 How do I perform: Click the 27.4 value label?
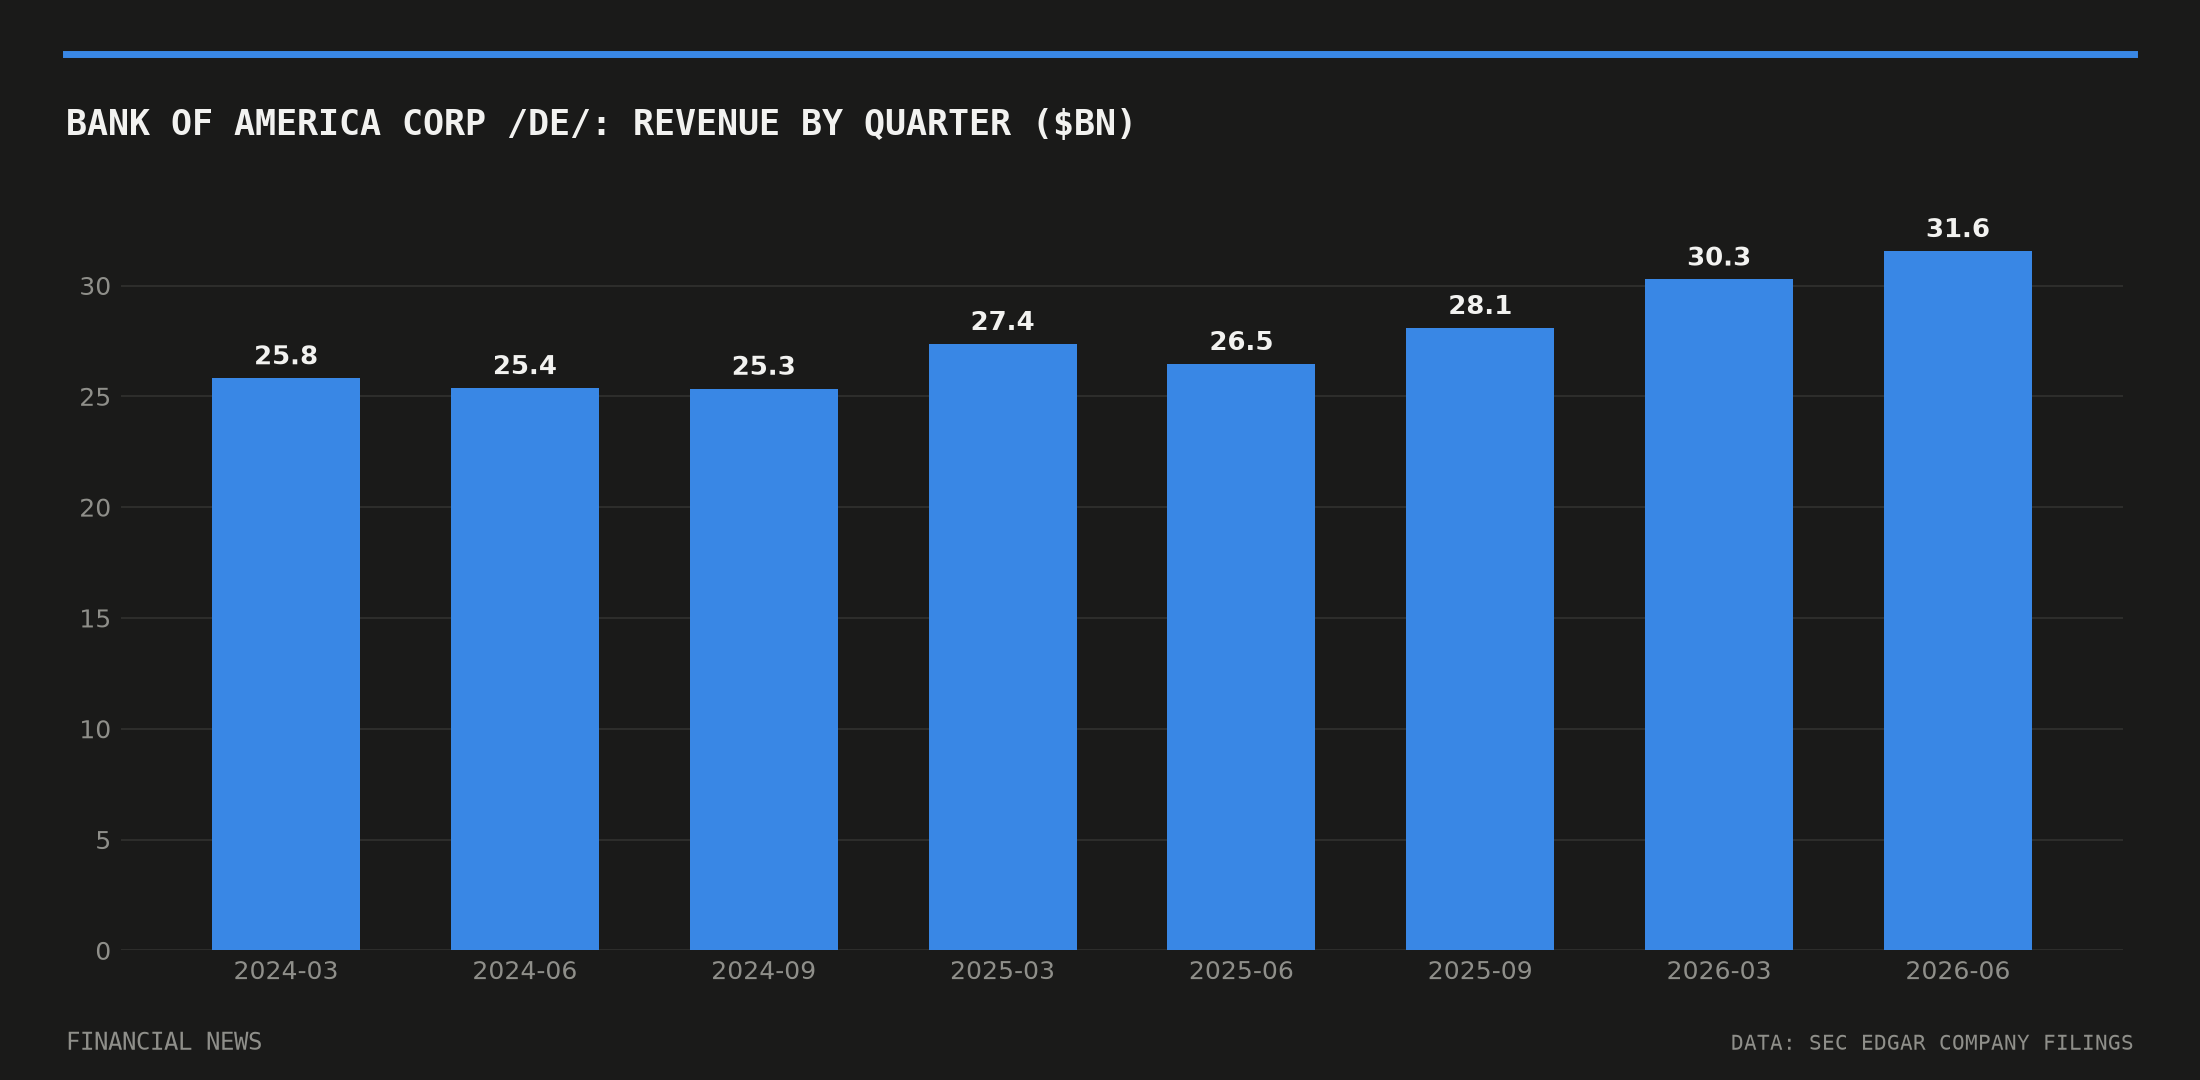(1003, 322)
